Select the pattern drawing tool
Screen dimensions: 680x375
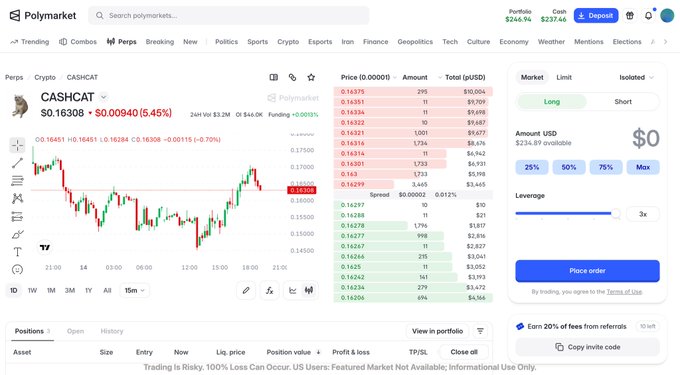(x=17, y=199)
